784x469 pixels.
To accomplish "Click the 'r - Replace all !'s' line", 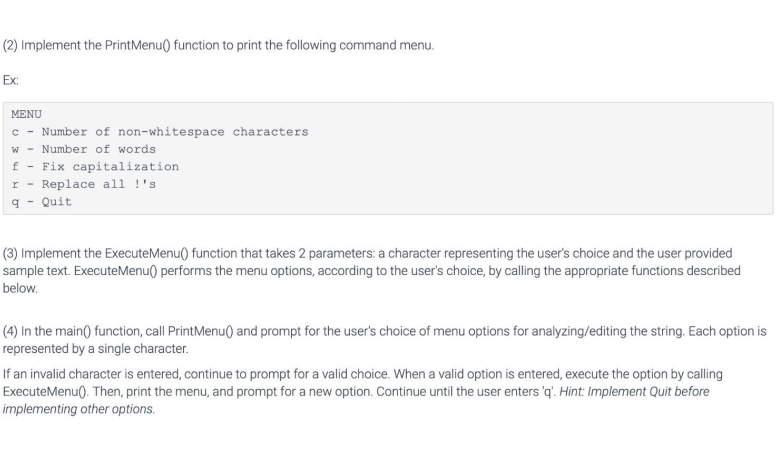I will tap(84, 184).
